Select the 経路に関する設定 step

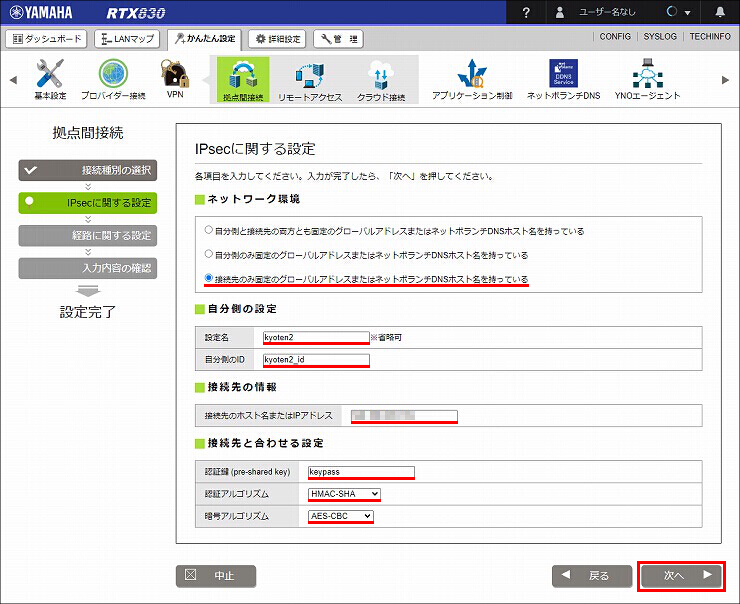click(x=88, y=235)
